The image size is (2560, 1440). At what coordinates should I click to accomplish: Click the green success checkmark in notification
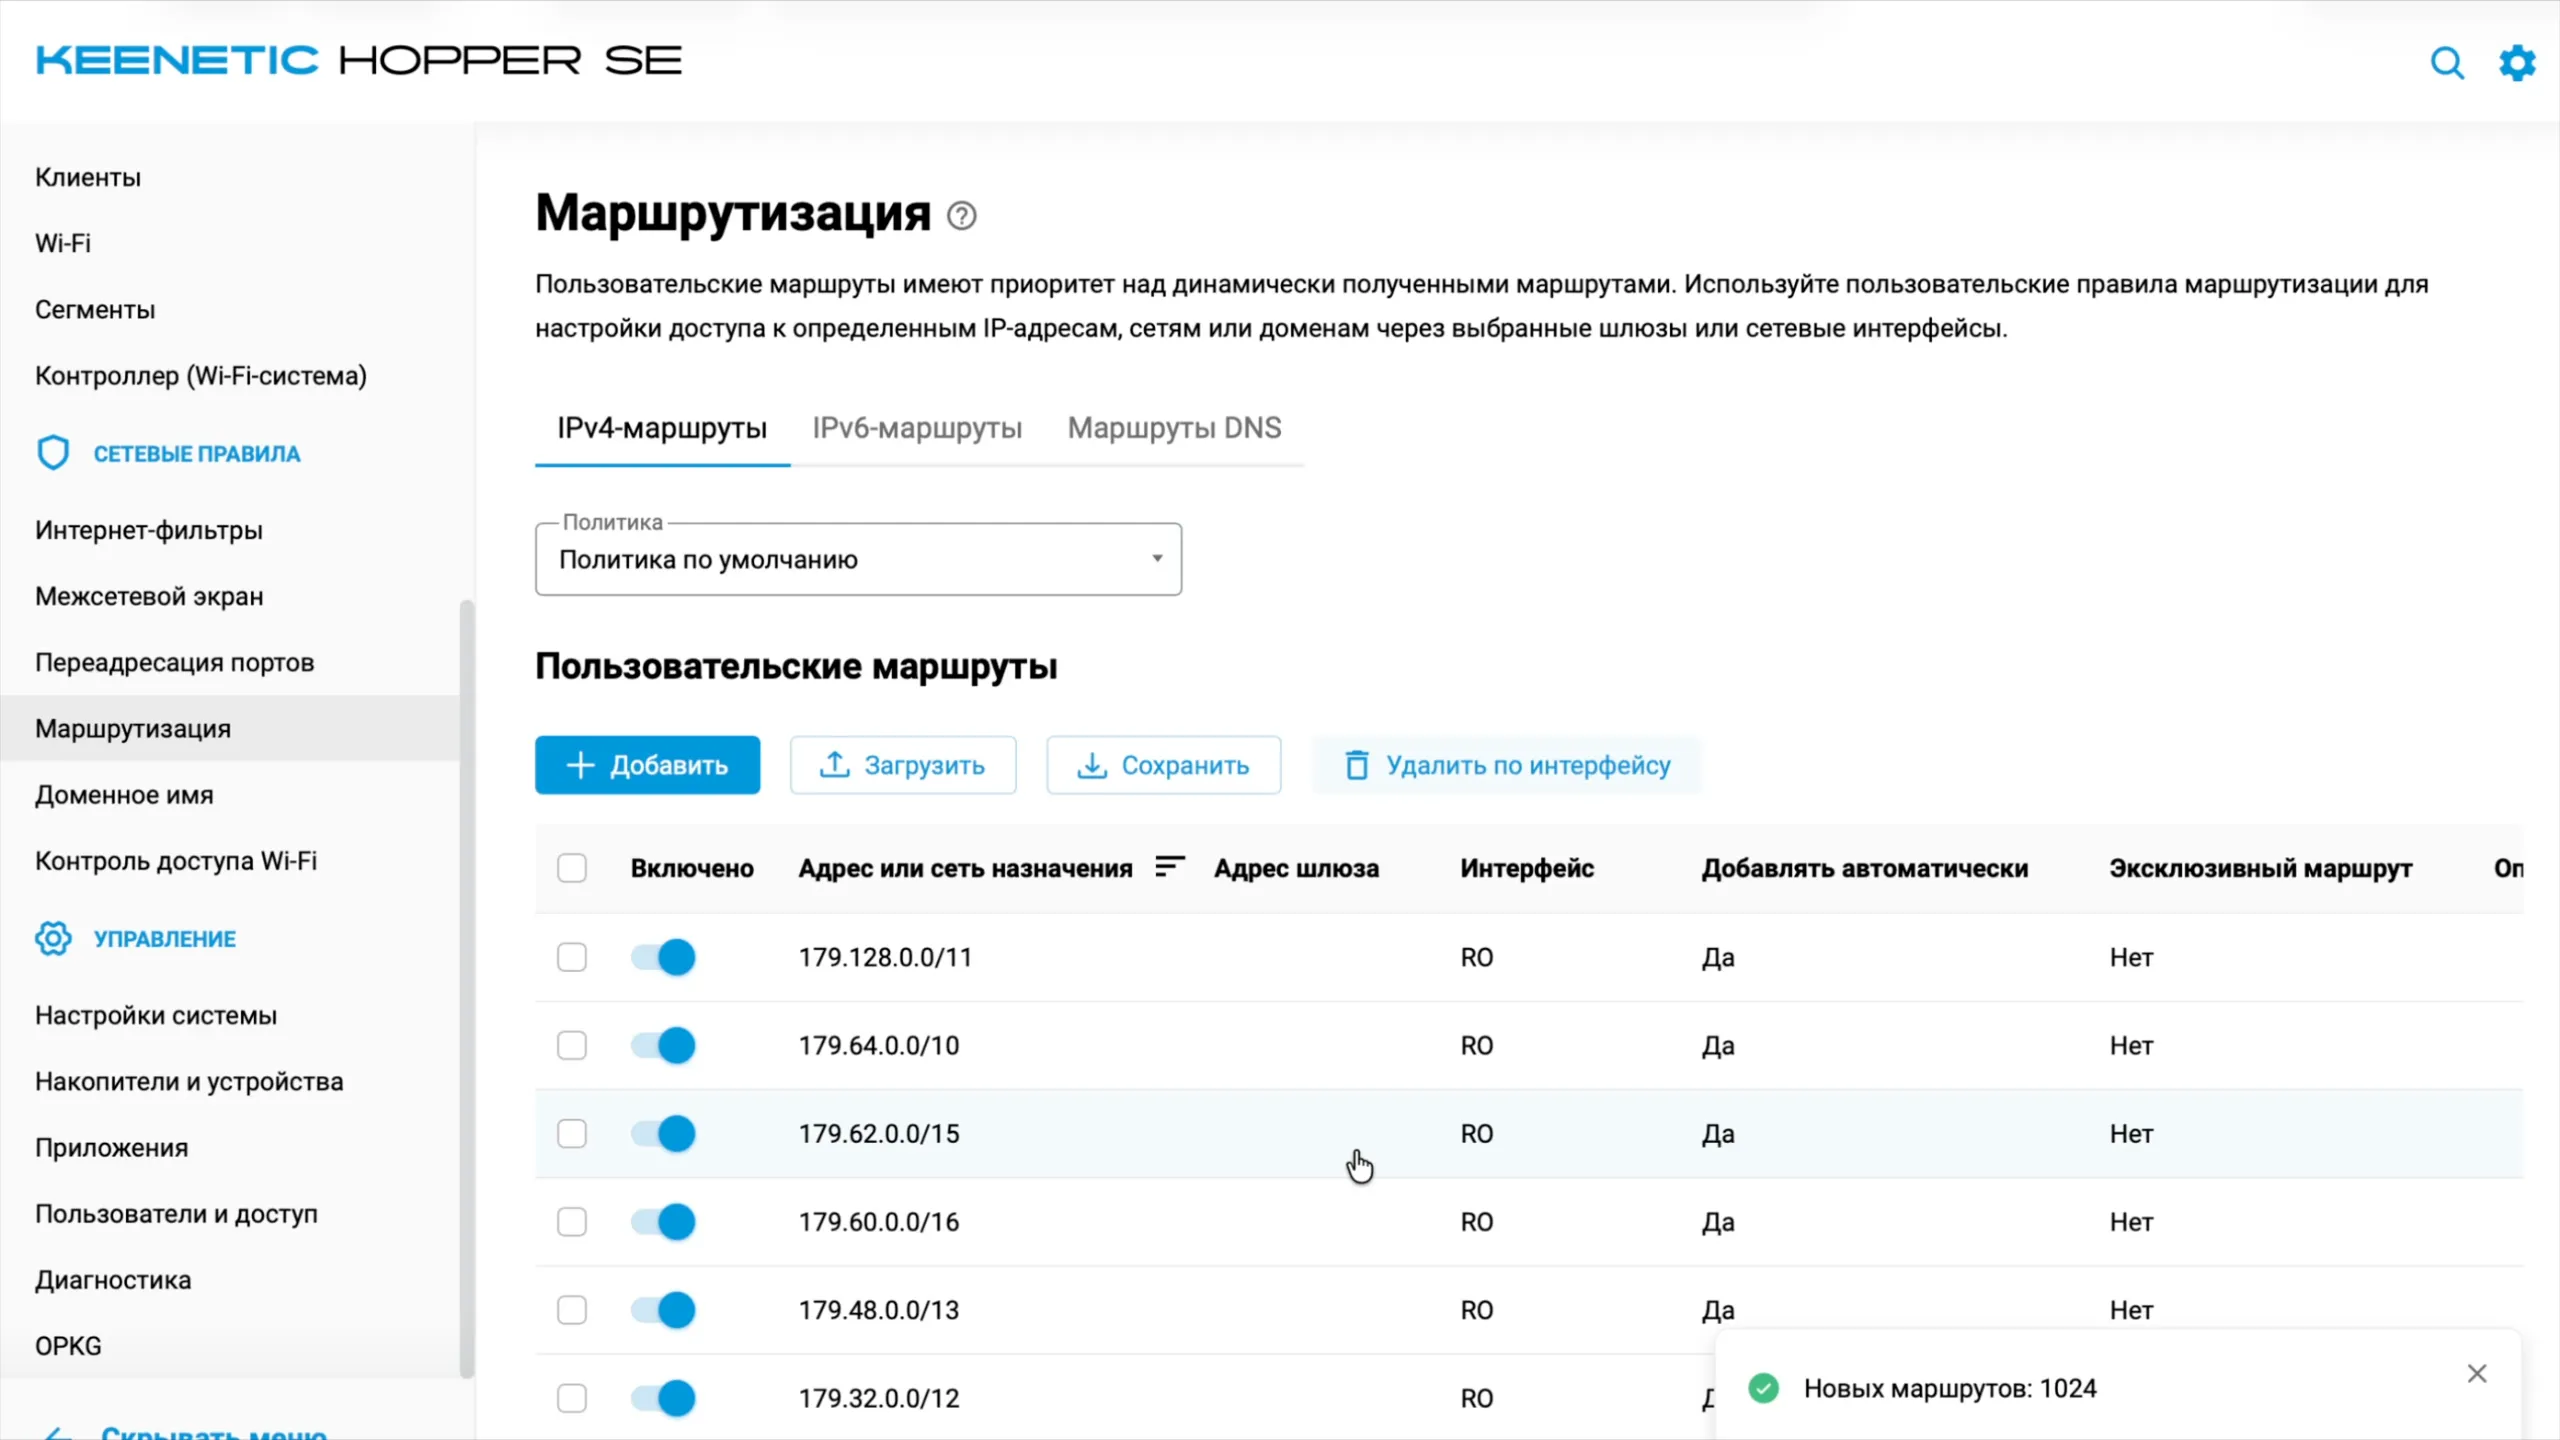(1763, 1388)
